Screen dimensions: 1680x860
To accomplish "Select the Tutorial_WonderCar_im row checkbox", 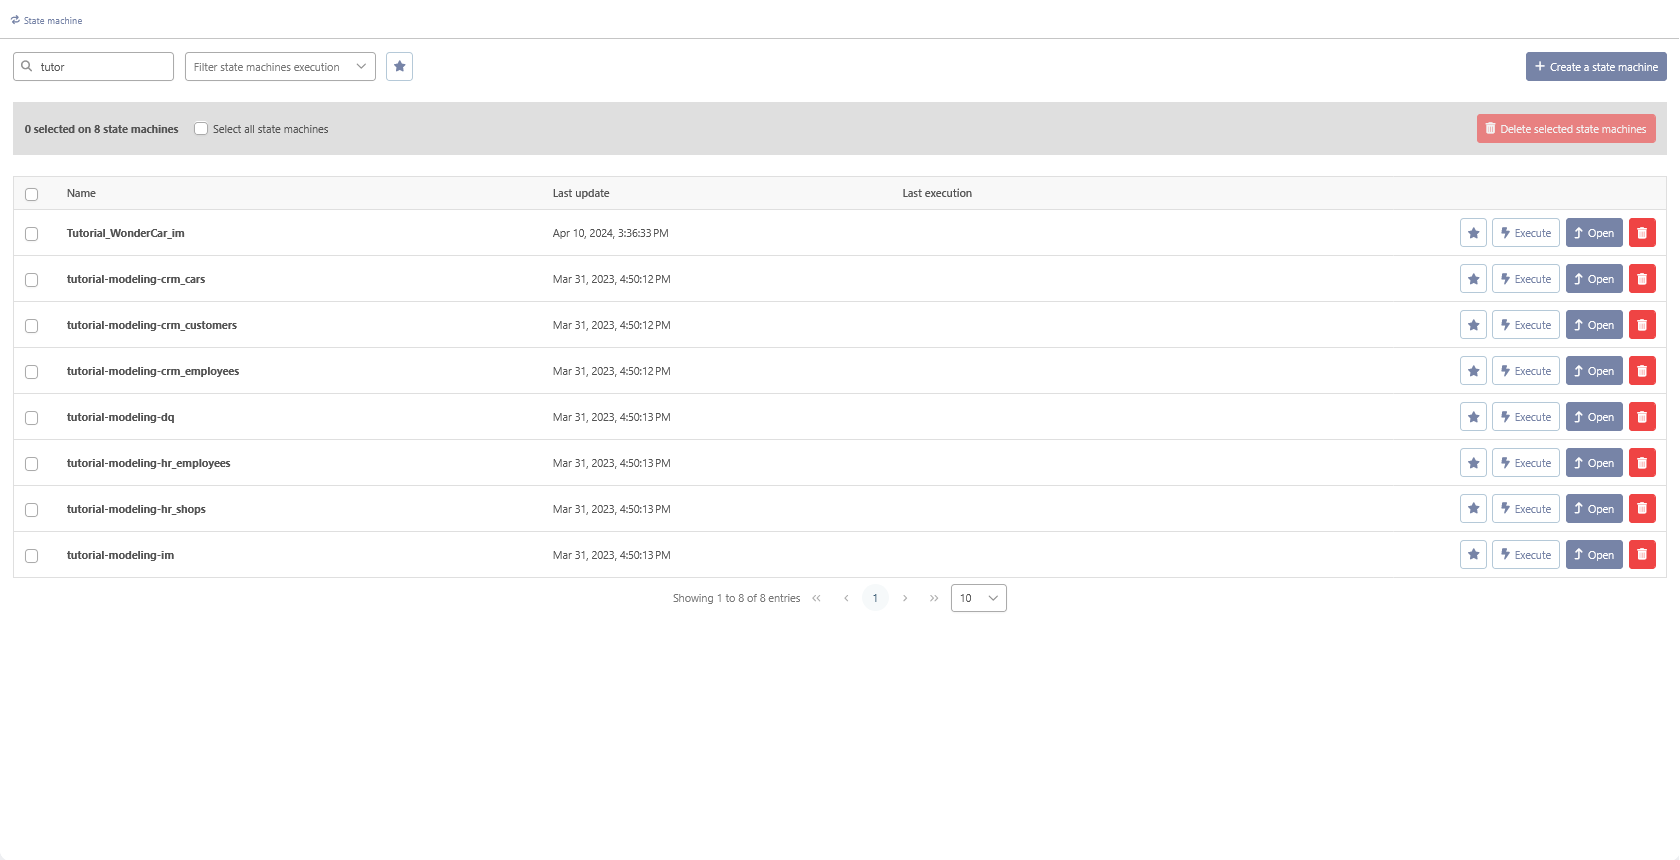I will click(x=31, y=234).
